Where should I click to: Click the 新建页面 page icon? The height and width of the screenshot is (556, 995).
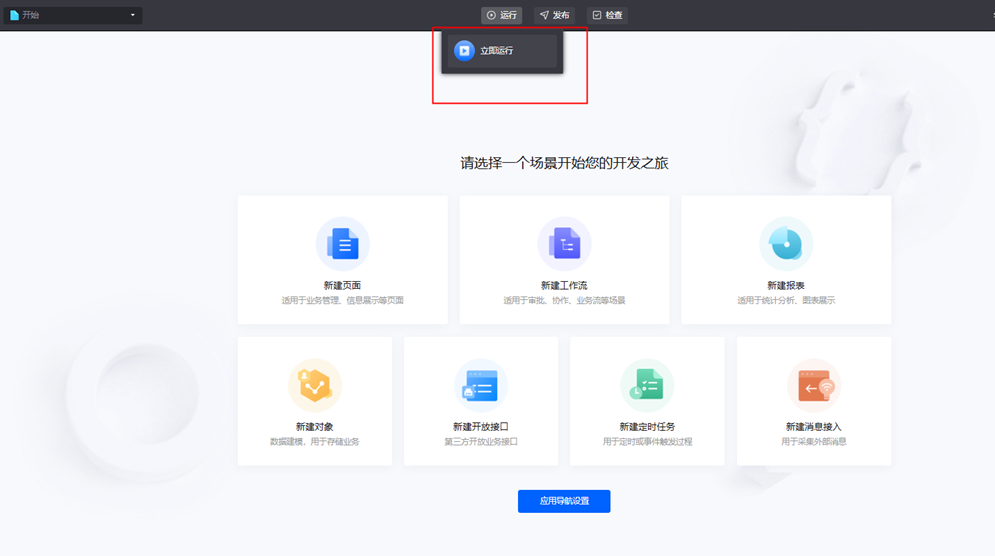click(x=343, y=244)
